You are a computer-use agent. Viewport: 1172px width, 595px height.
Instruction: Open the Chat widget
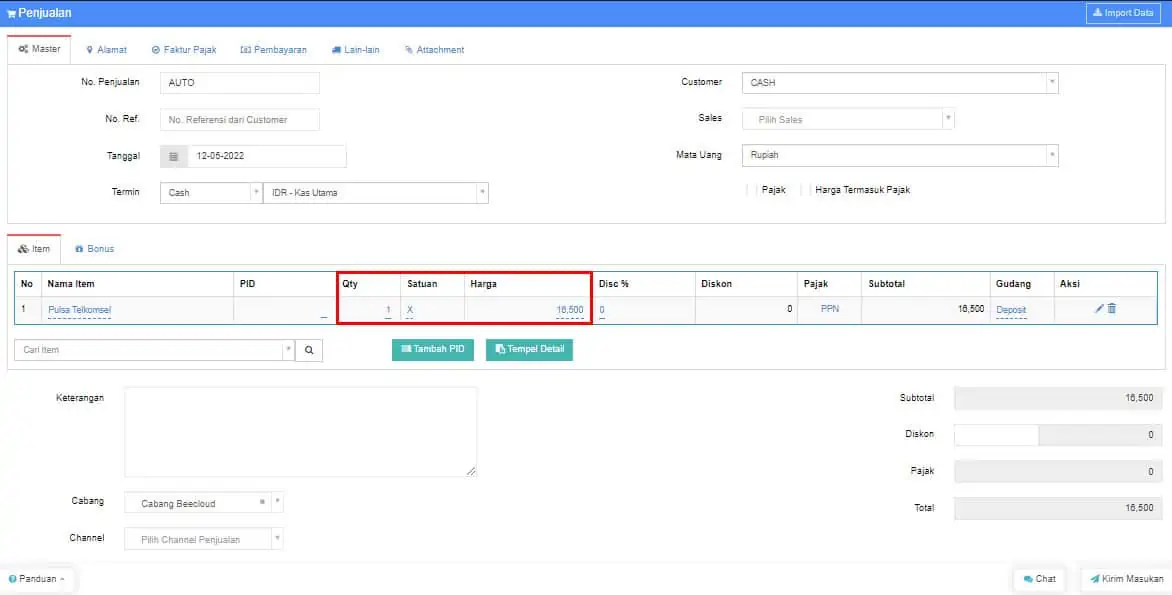1038,579
